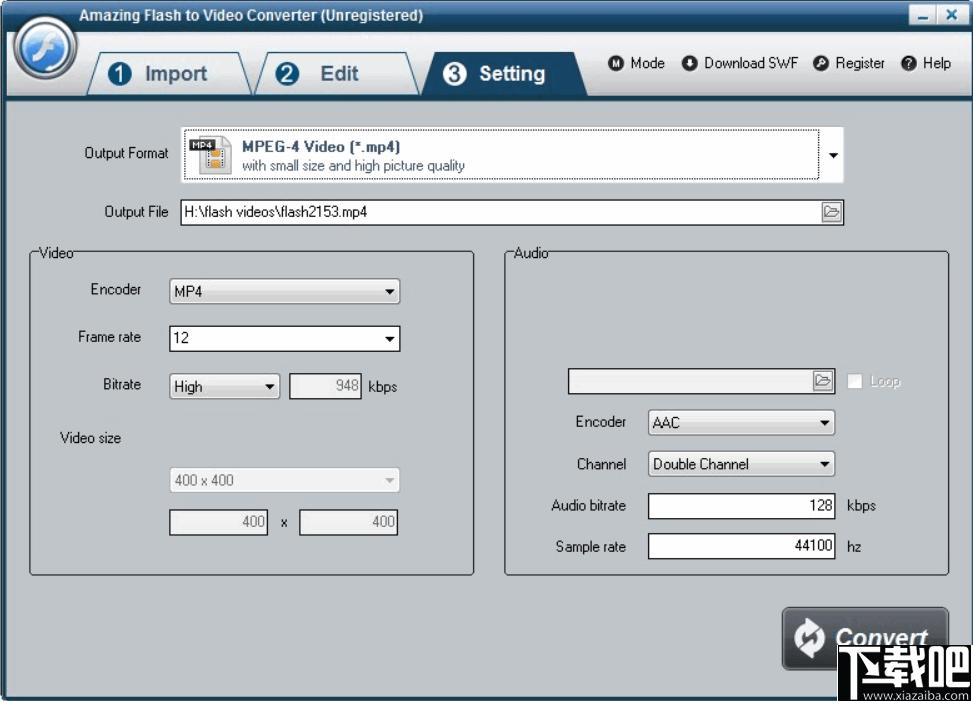Click the Download SWF icon
The image size is (973, 701).
(689, 63)
